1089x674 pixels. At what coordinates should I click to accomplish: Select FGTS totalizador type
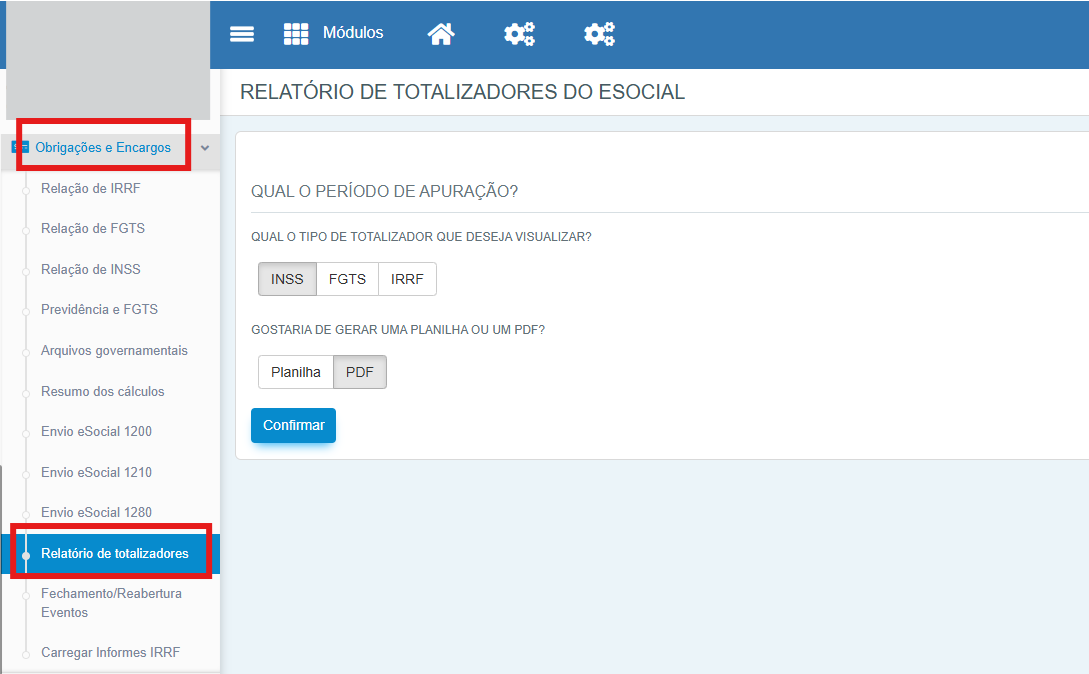347,279
